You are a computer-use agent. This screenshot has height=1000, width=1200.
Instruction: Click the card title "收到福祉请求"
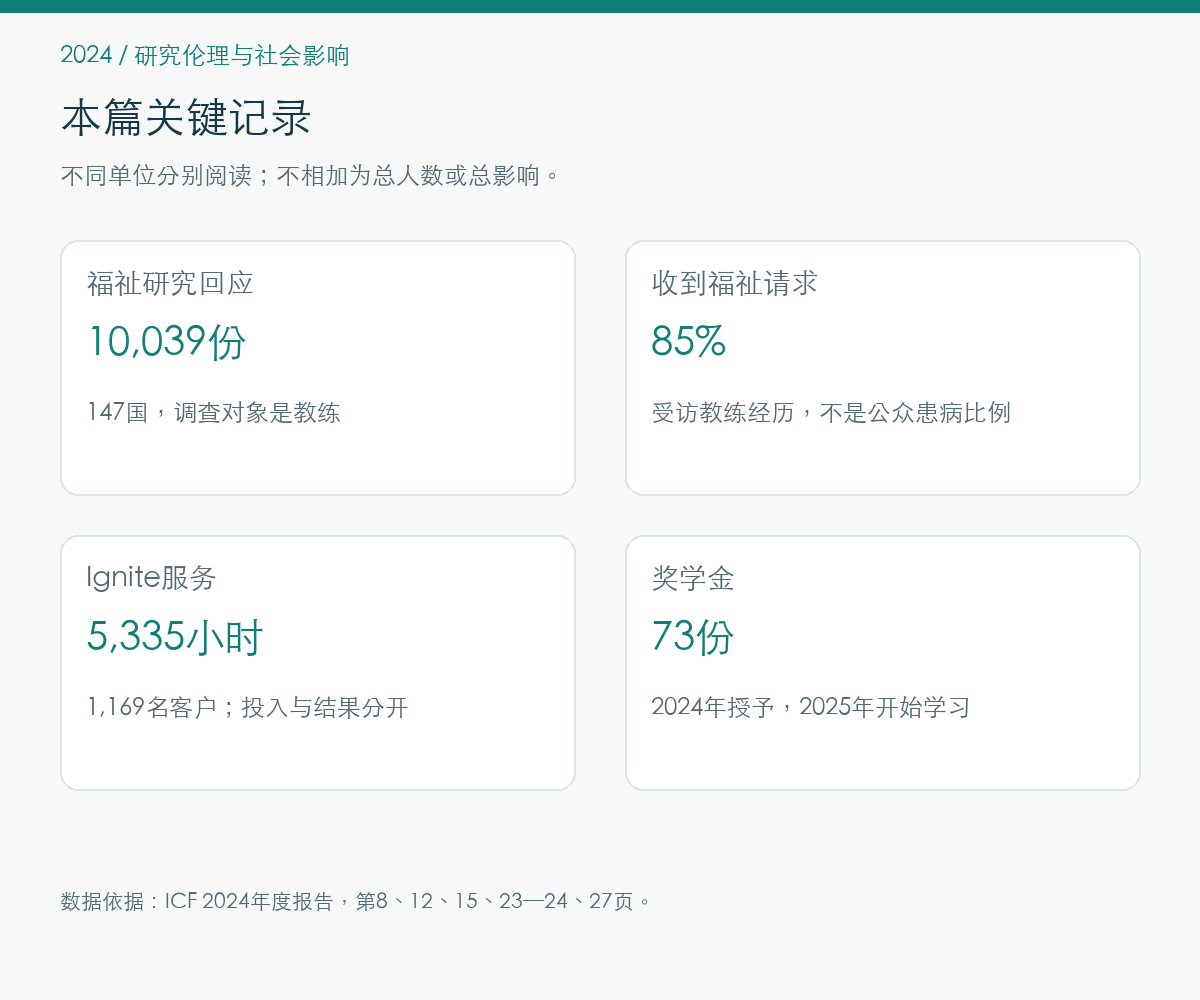coord(735,283)
